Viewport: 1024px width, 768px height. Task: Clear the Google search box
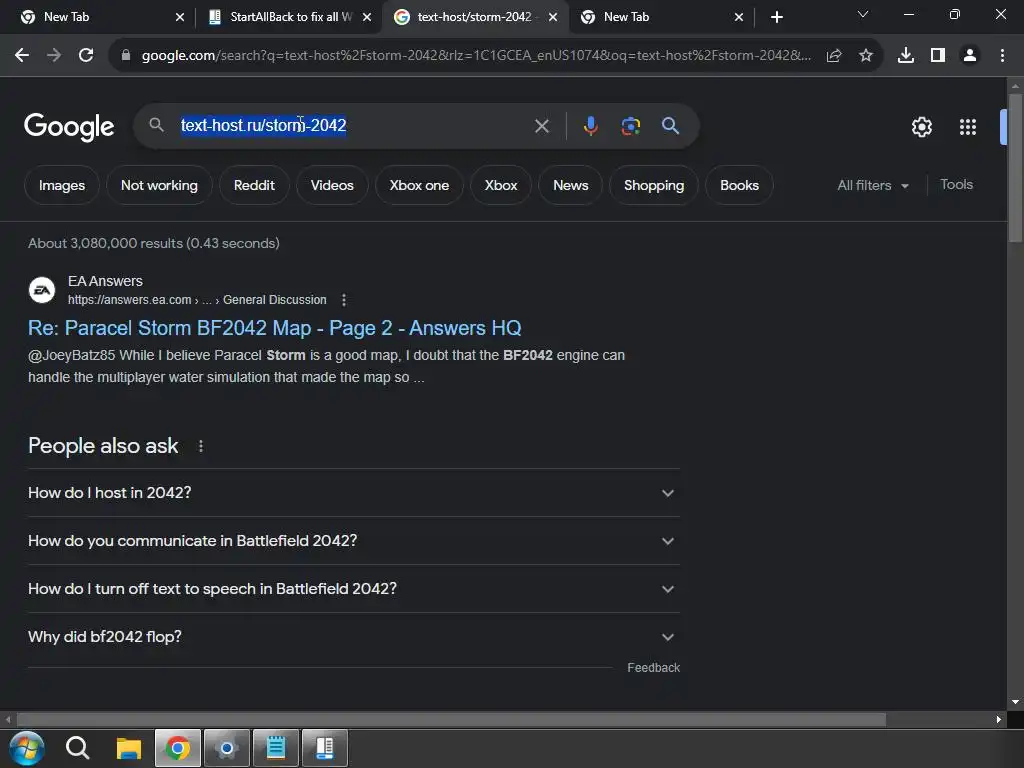click(x=541, y=126)
